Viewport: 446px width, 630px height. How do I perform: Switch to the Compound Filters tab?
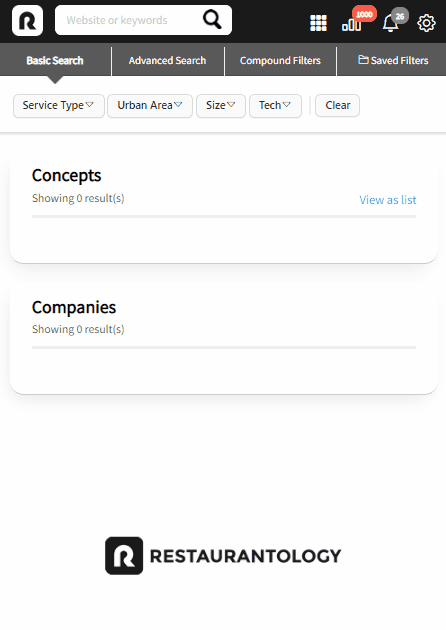(280, 60)
